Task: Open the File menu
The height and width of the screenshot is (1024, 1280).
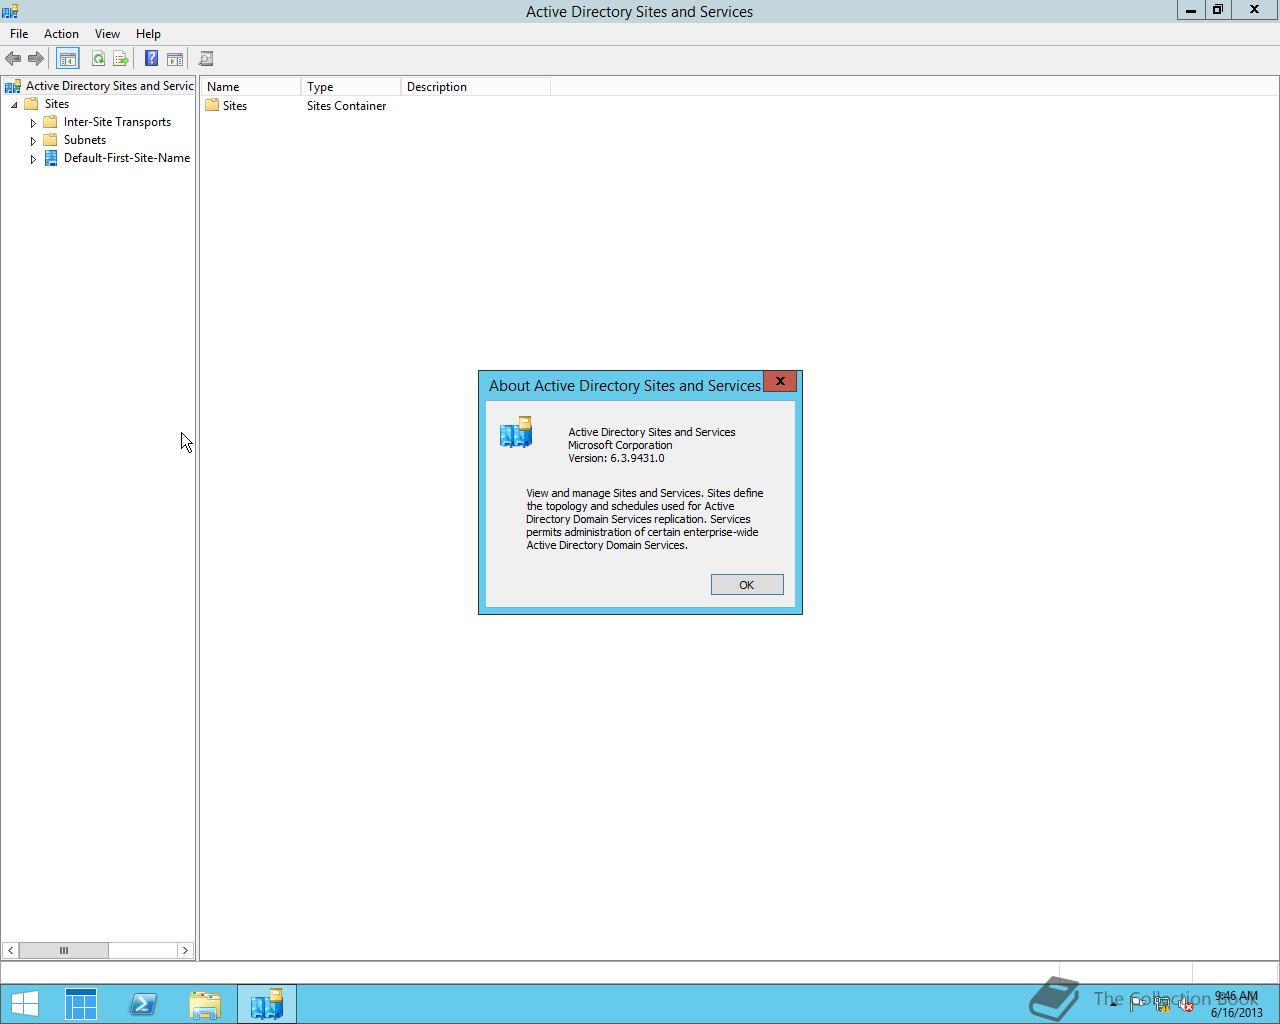Action: [x=19, y=34]
